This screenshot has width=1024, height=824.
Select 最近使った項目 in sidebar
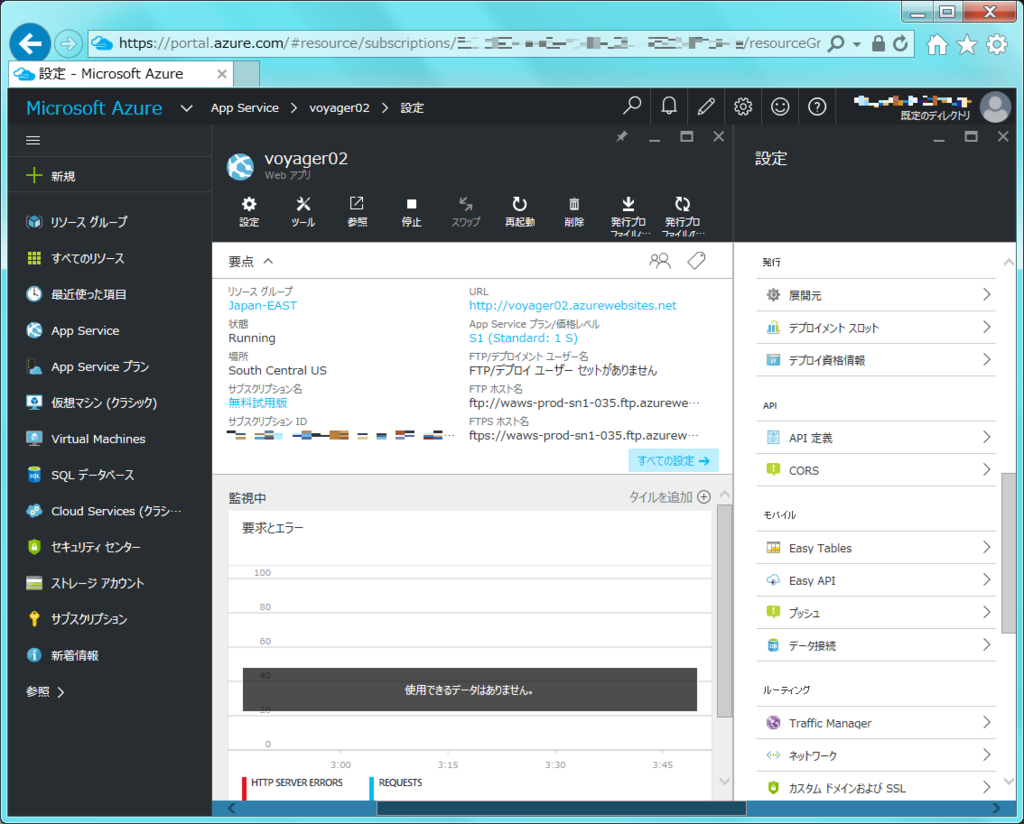110,294
